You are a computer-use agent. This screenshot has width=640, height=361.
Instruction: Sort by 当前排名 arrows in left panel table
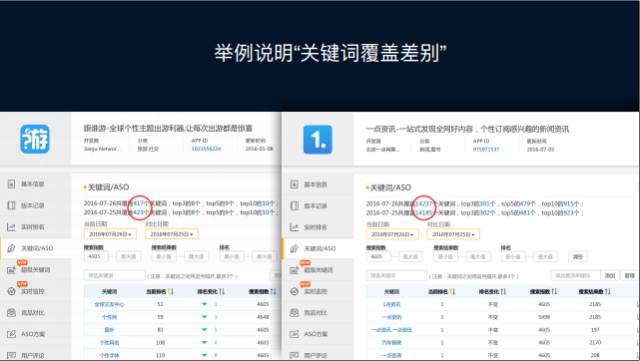tap(171, 291)
